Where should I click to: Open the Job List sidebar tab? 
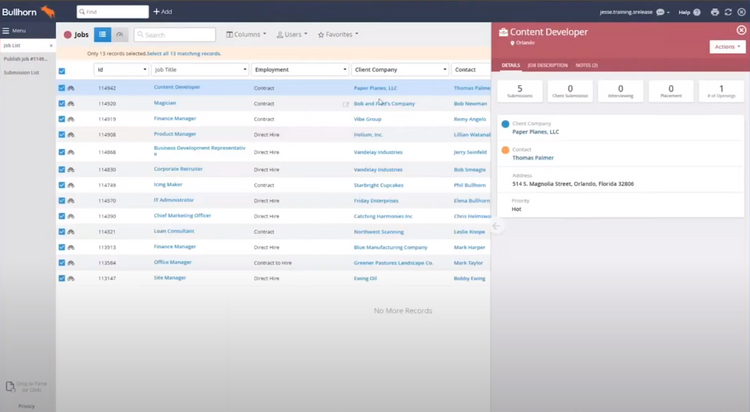point(24,45)
